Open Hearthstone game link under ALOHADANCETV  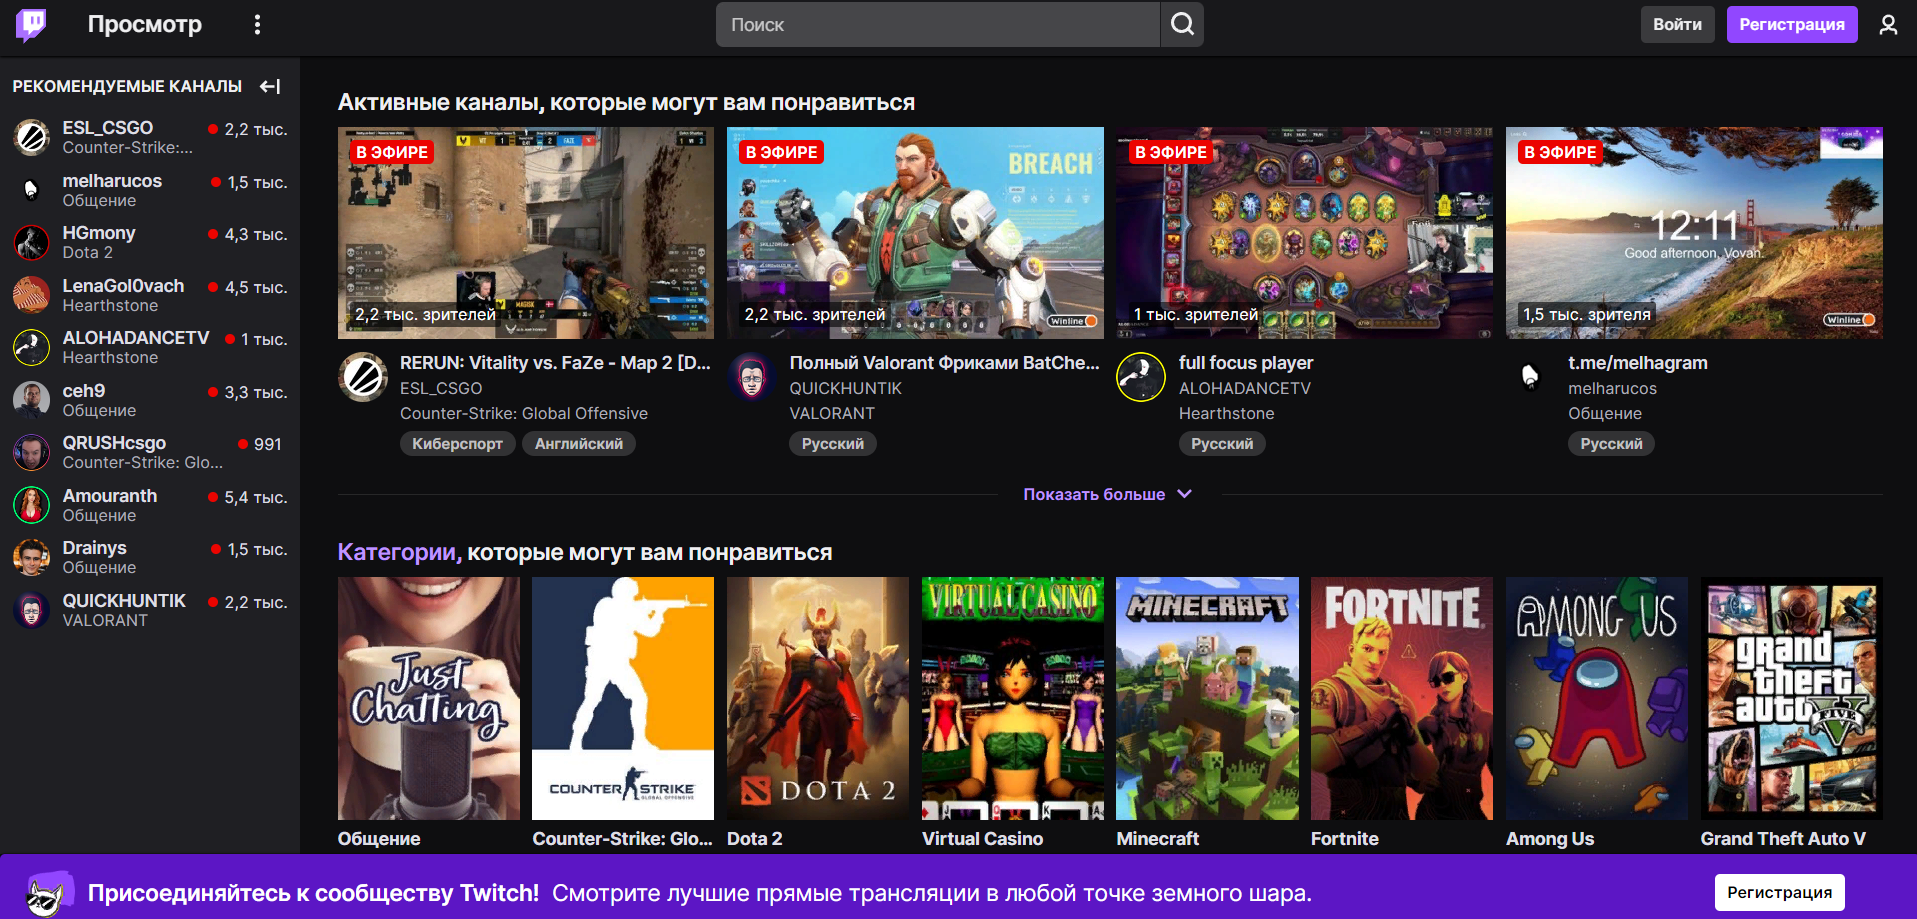click(1226, 413)
